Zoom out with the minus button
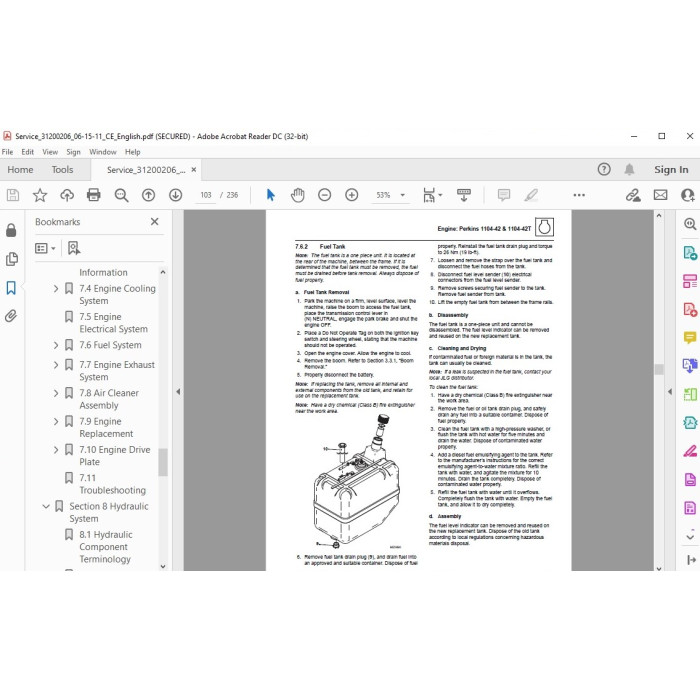 [x=325, y=195]
